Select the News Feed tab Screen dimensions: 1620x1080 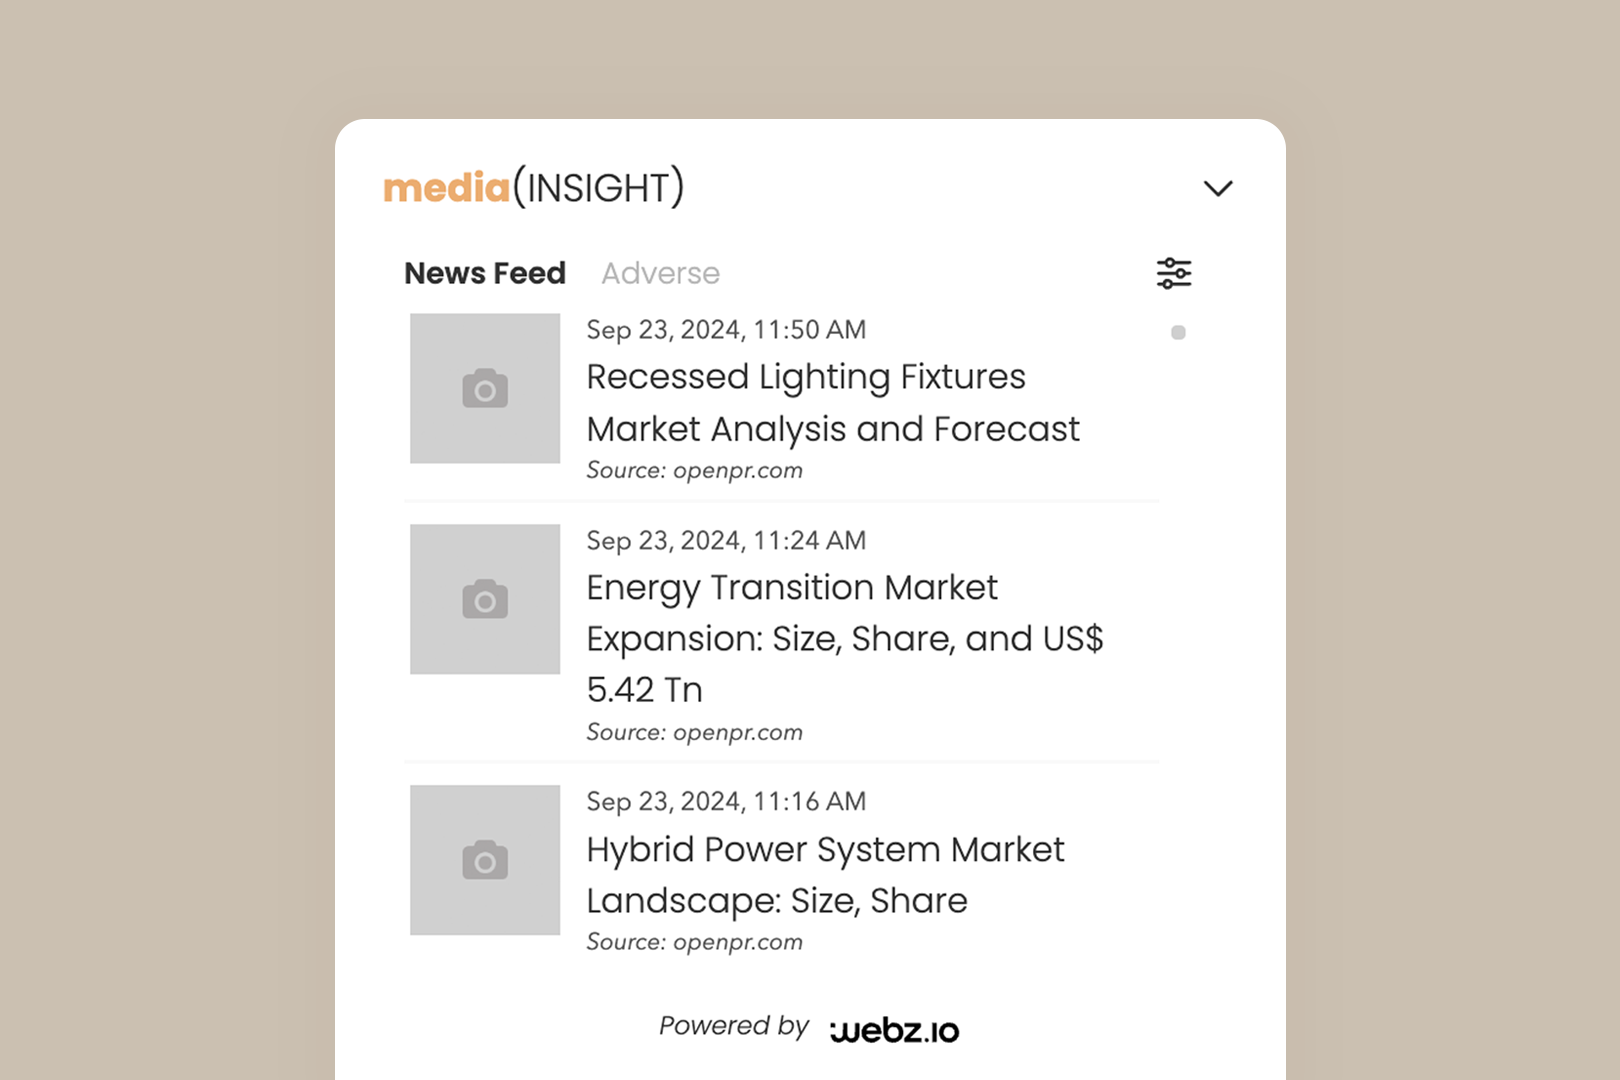(x=485, y=273)
